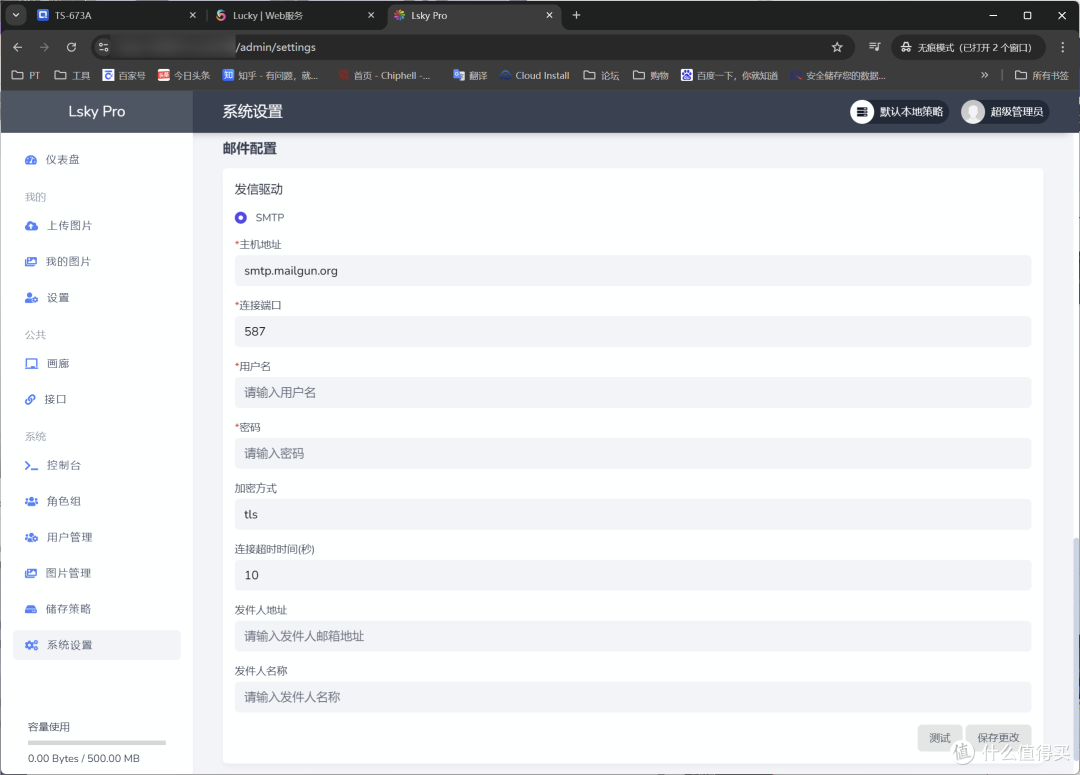Viewport: 1080px width, 775px height.
Task: Open a new browser tab
Action: coord(577,15)
